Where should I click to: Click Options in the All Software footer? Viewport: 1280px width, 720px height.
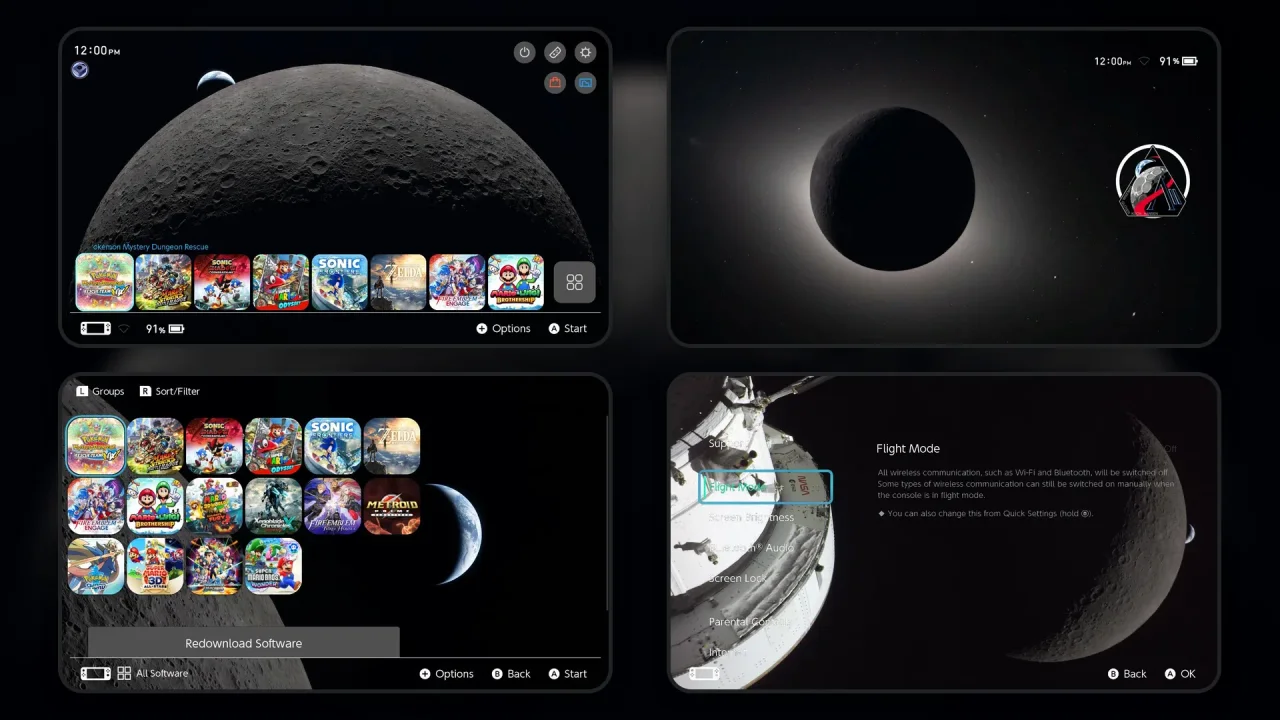(447, 673)
